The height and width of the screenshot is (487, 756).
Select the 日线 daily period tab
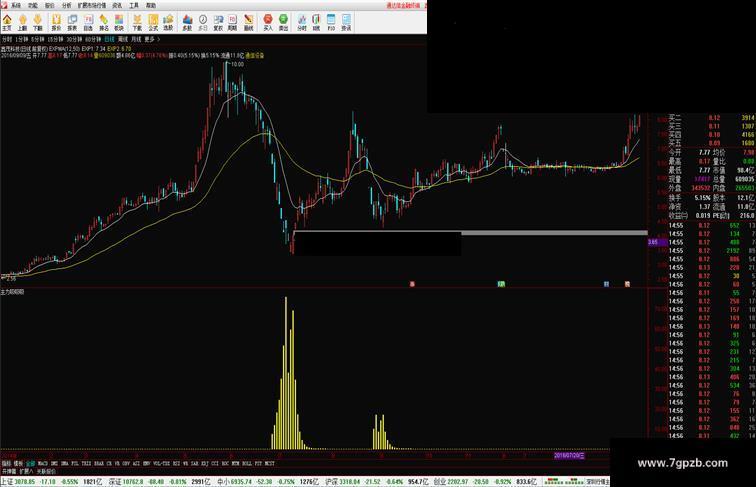109,39
